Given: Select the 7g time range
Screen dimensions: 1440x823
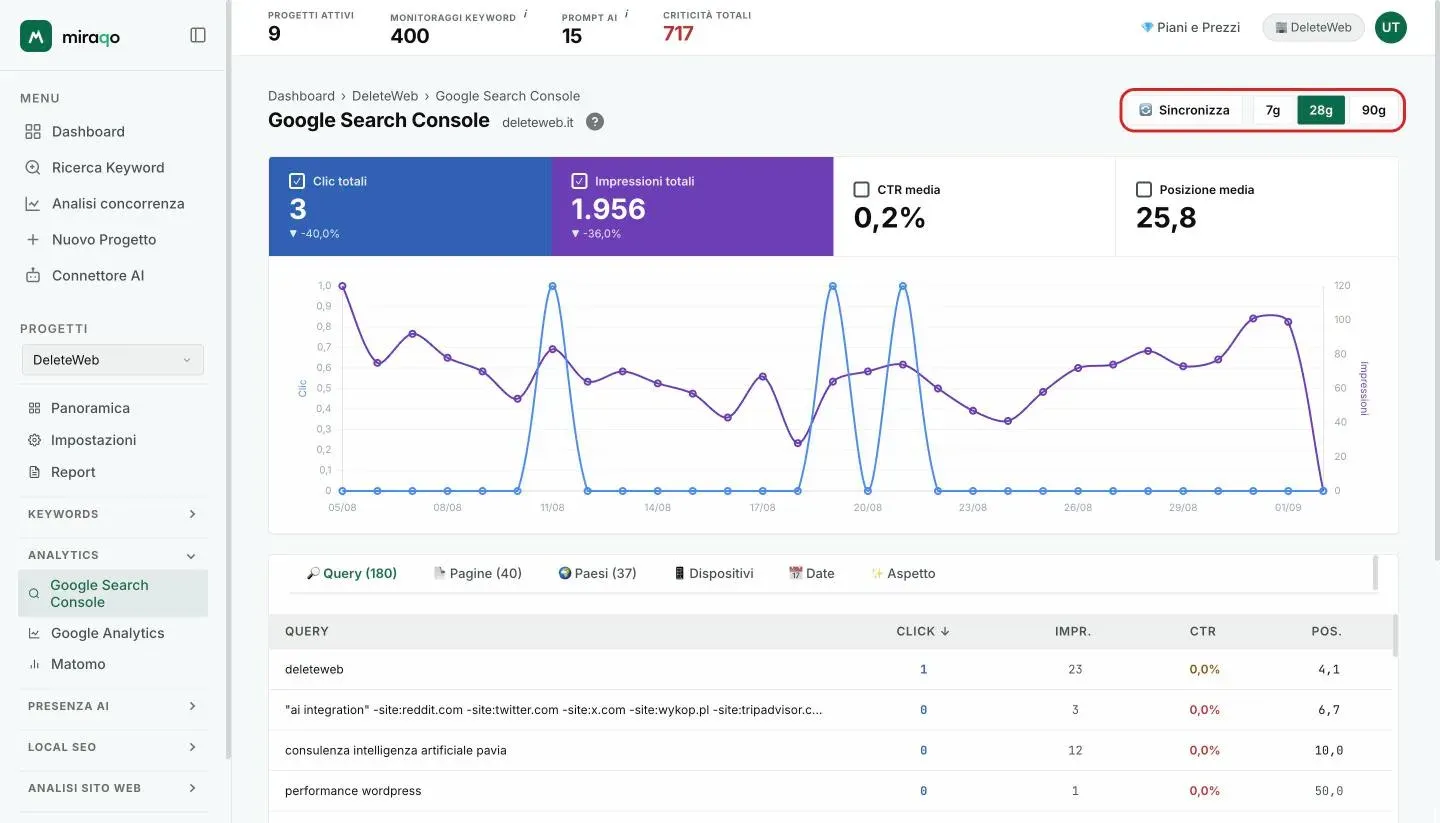Looking at the screenshot, I should 1273,110.
